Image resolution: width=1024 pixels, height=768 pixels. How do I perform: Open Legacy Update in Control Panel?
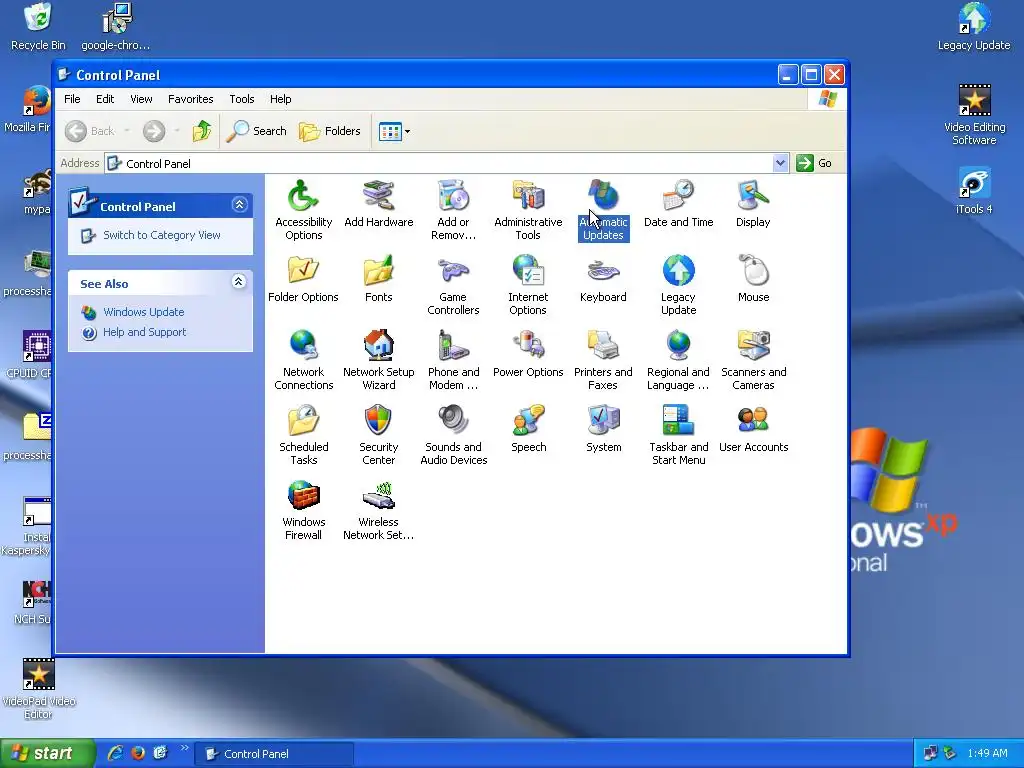(x=678, y=285)
